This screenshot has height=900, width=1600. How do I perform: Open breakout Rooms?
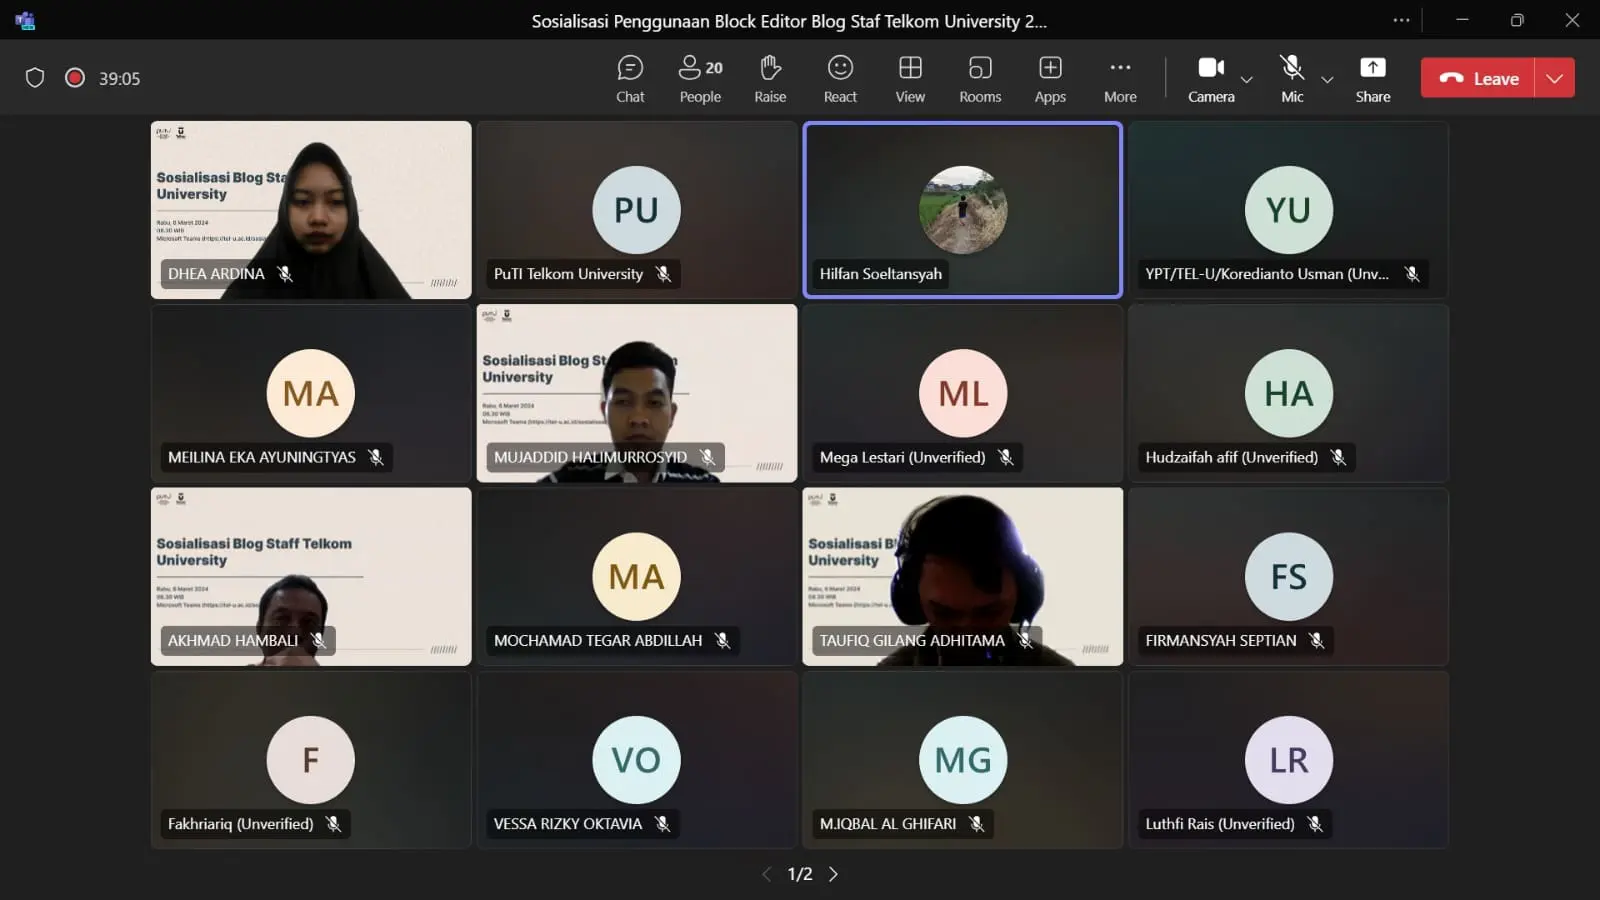[x=980, y=79]
